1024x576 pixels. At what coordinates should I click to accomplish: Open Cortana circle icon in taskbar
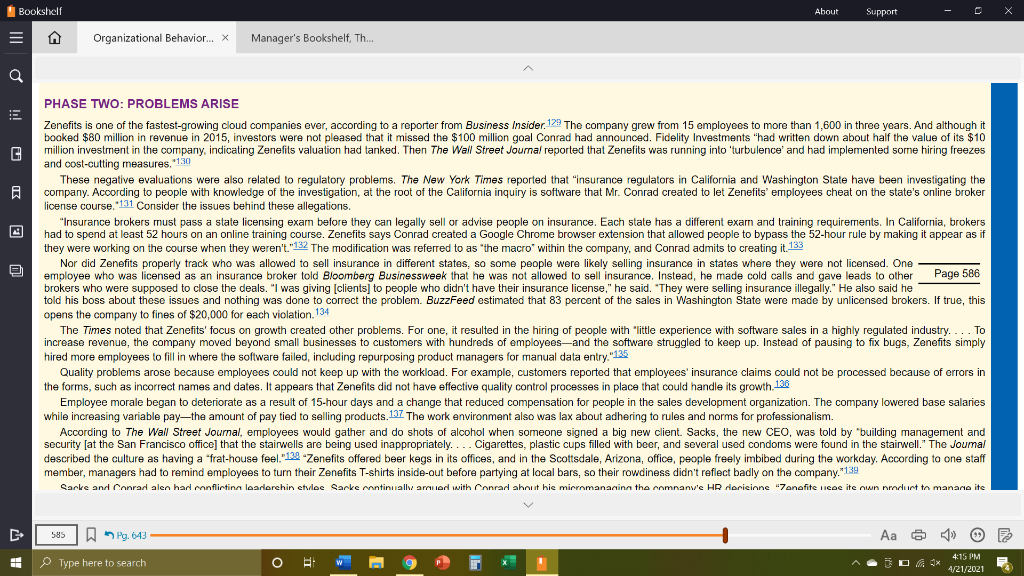[277, 563]
